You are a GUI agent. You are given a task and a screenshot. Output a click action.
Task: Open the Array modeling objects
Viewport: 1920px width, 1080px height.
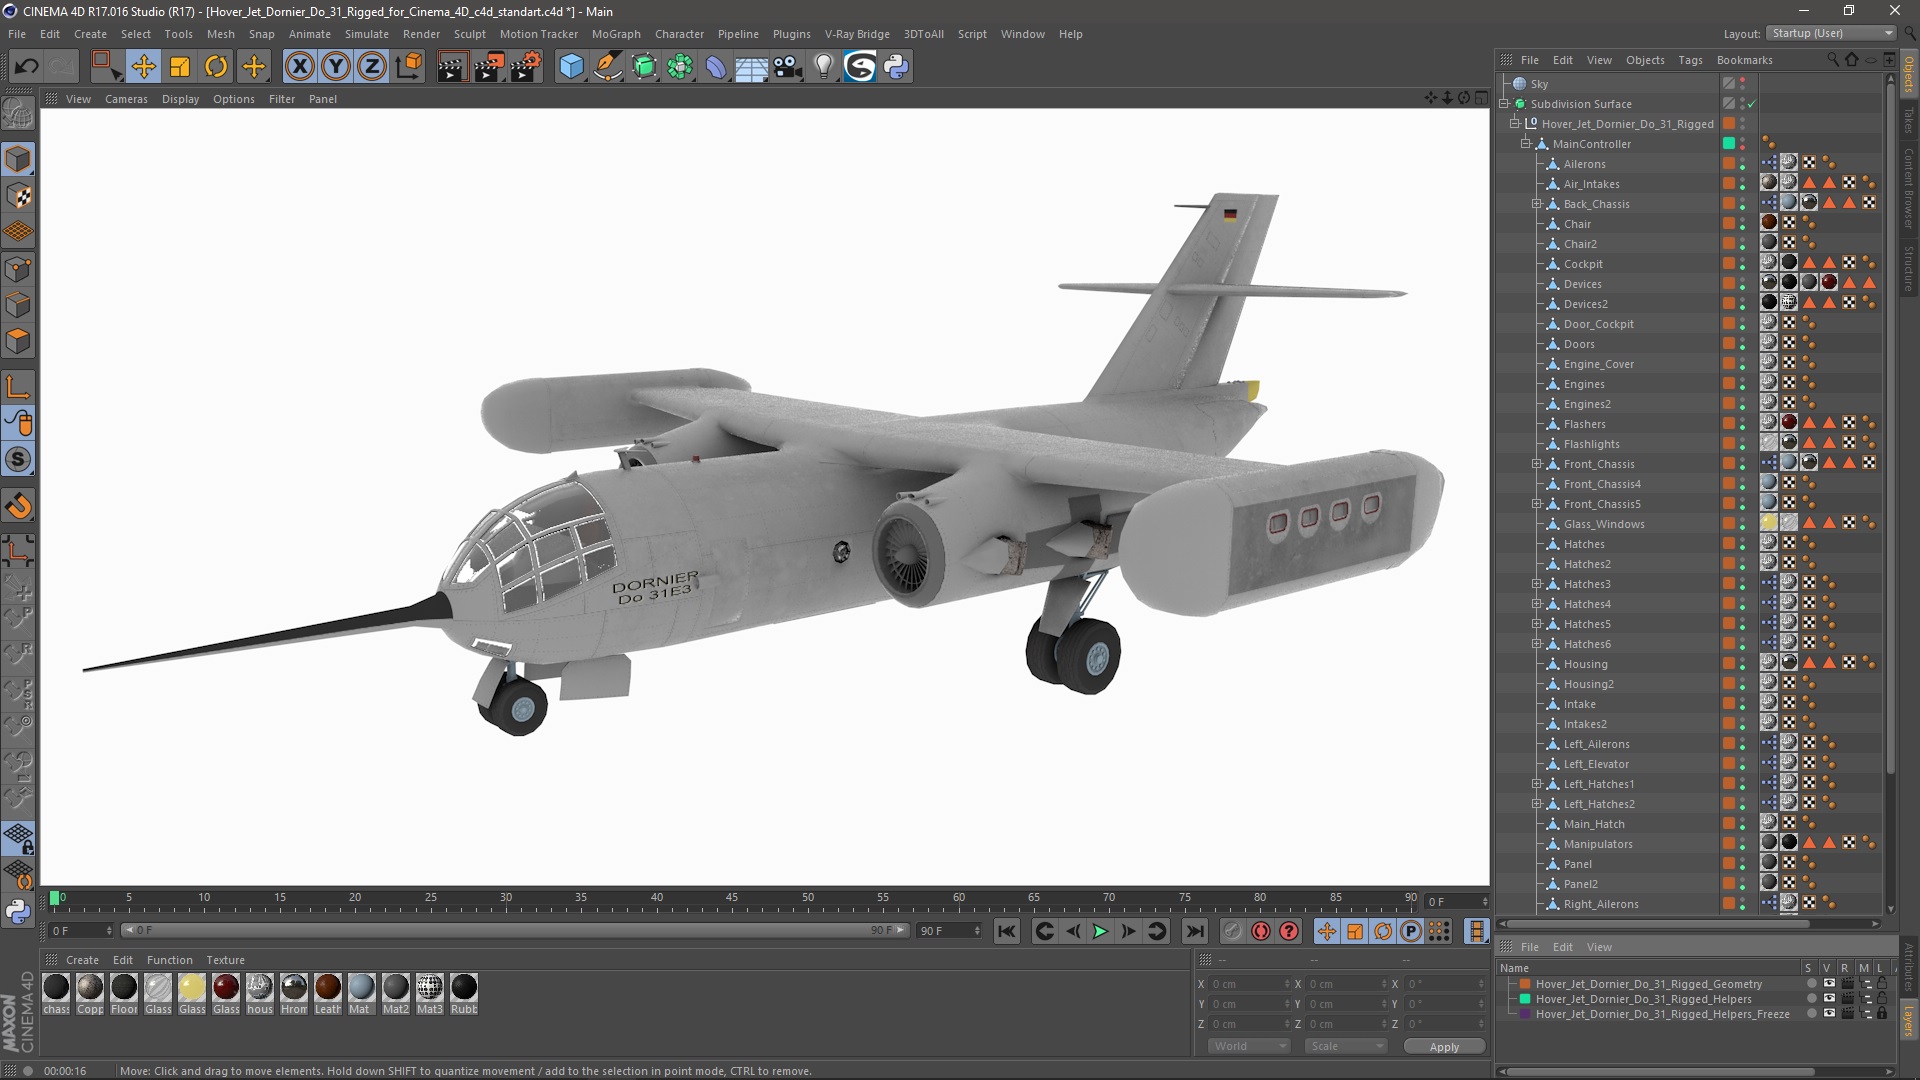point(681,67)
